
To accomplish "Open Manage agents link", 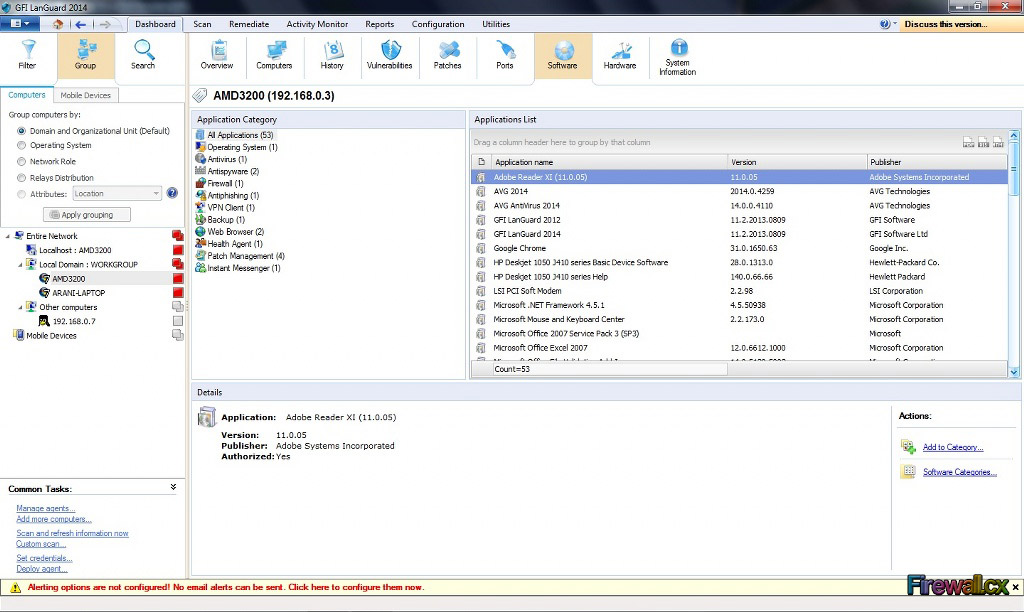I will 46,508.
